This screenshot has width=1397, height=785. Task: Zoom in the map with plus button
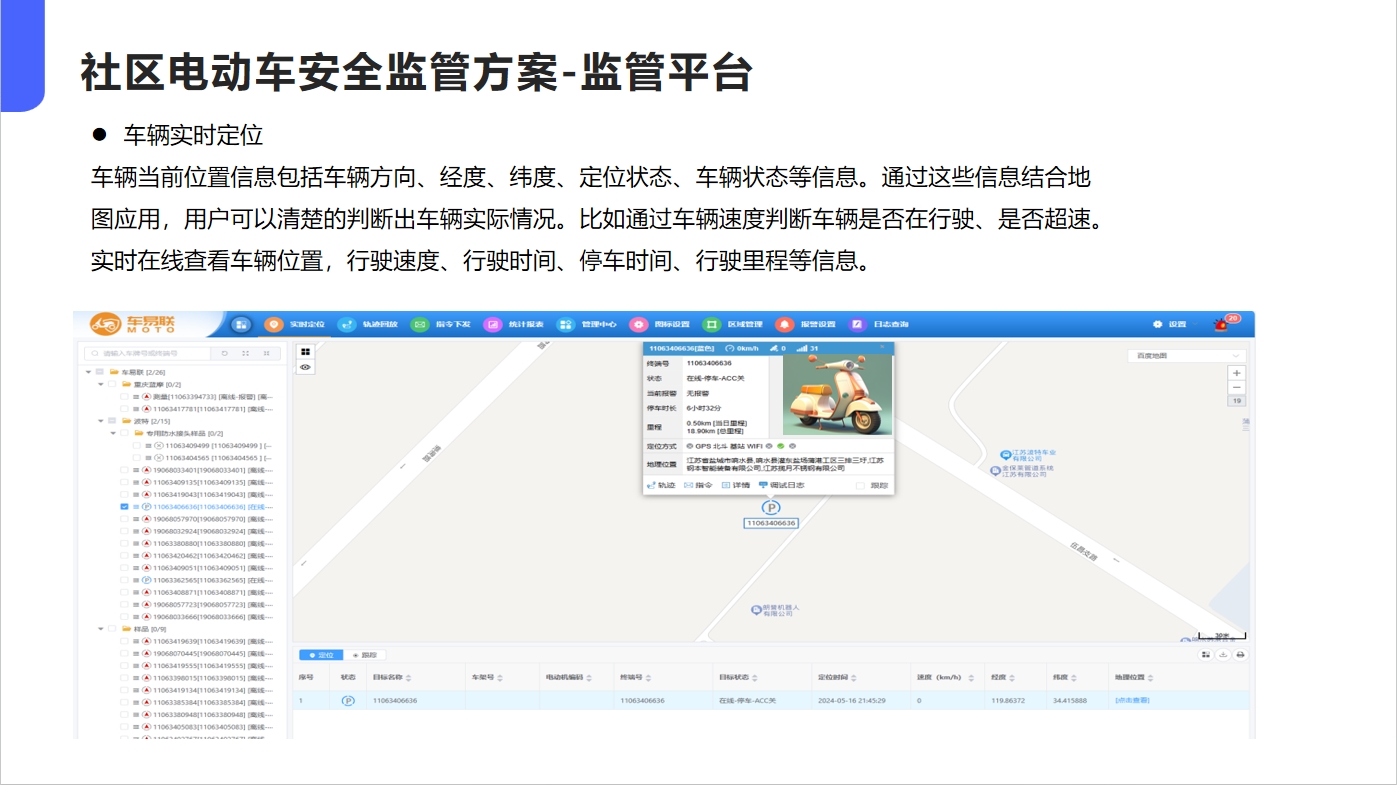[x=1237, y=373]
